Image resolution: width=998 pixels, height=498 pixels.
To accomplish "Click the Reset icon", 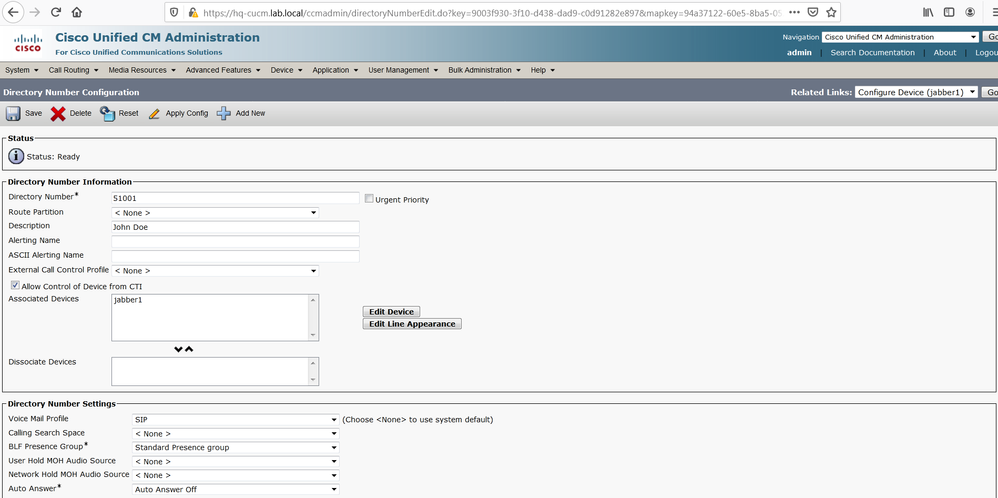I will (107, 113).
